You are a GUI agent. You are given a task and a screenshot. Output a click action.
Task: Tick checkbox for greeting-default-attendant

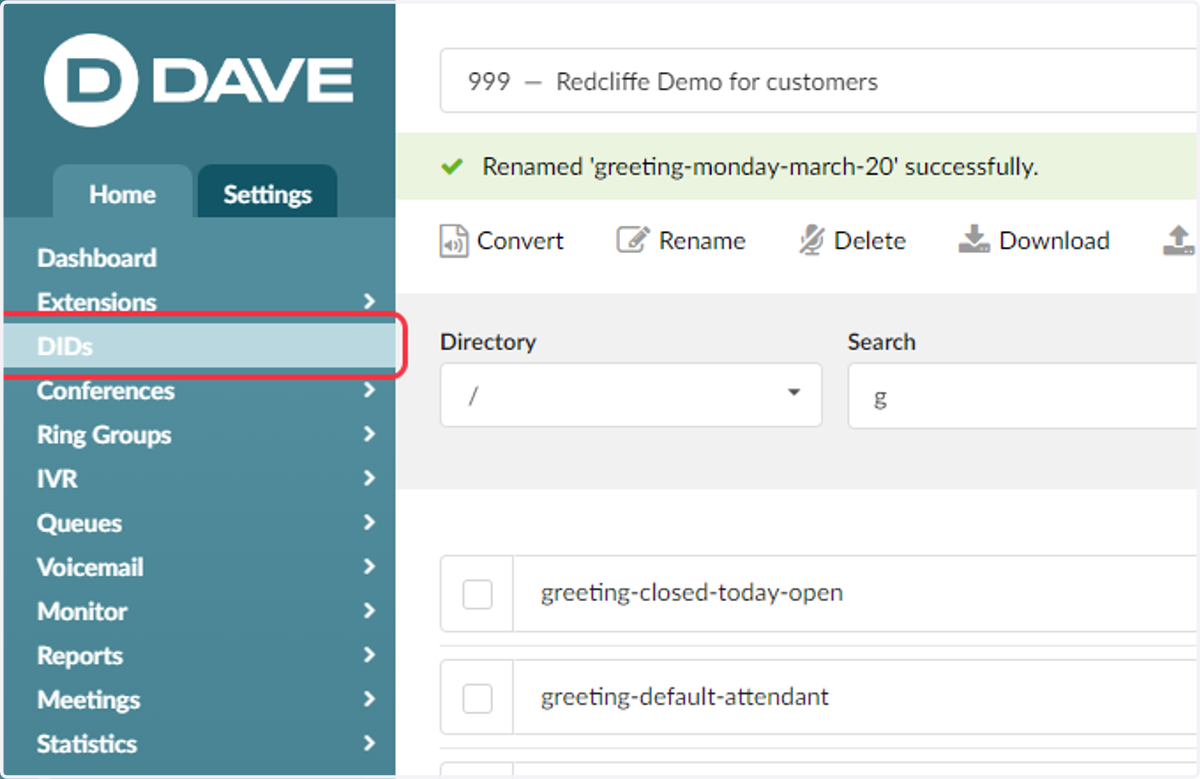[x=477, y=698]
